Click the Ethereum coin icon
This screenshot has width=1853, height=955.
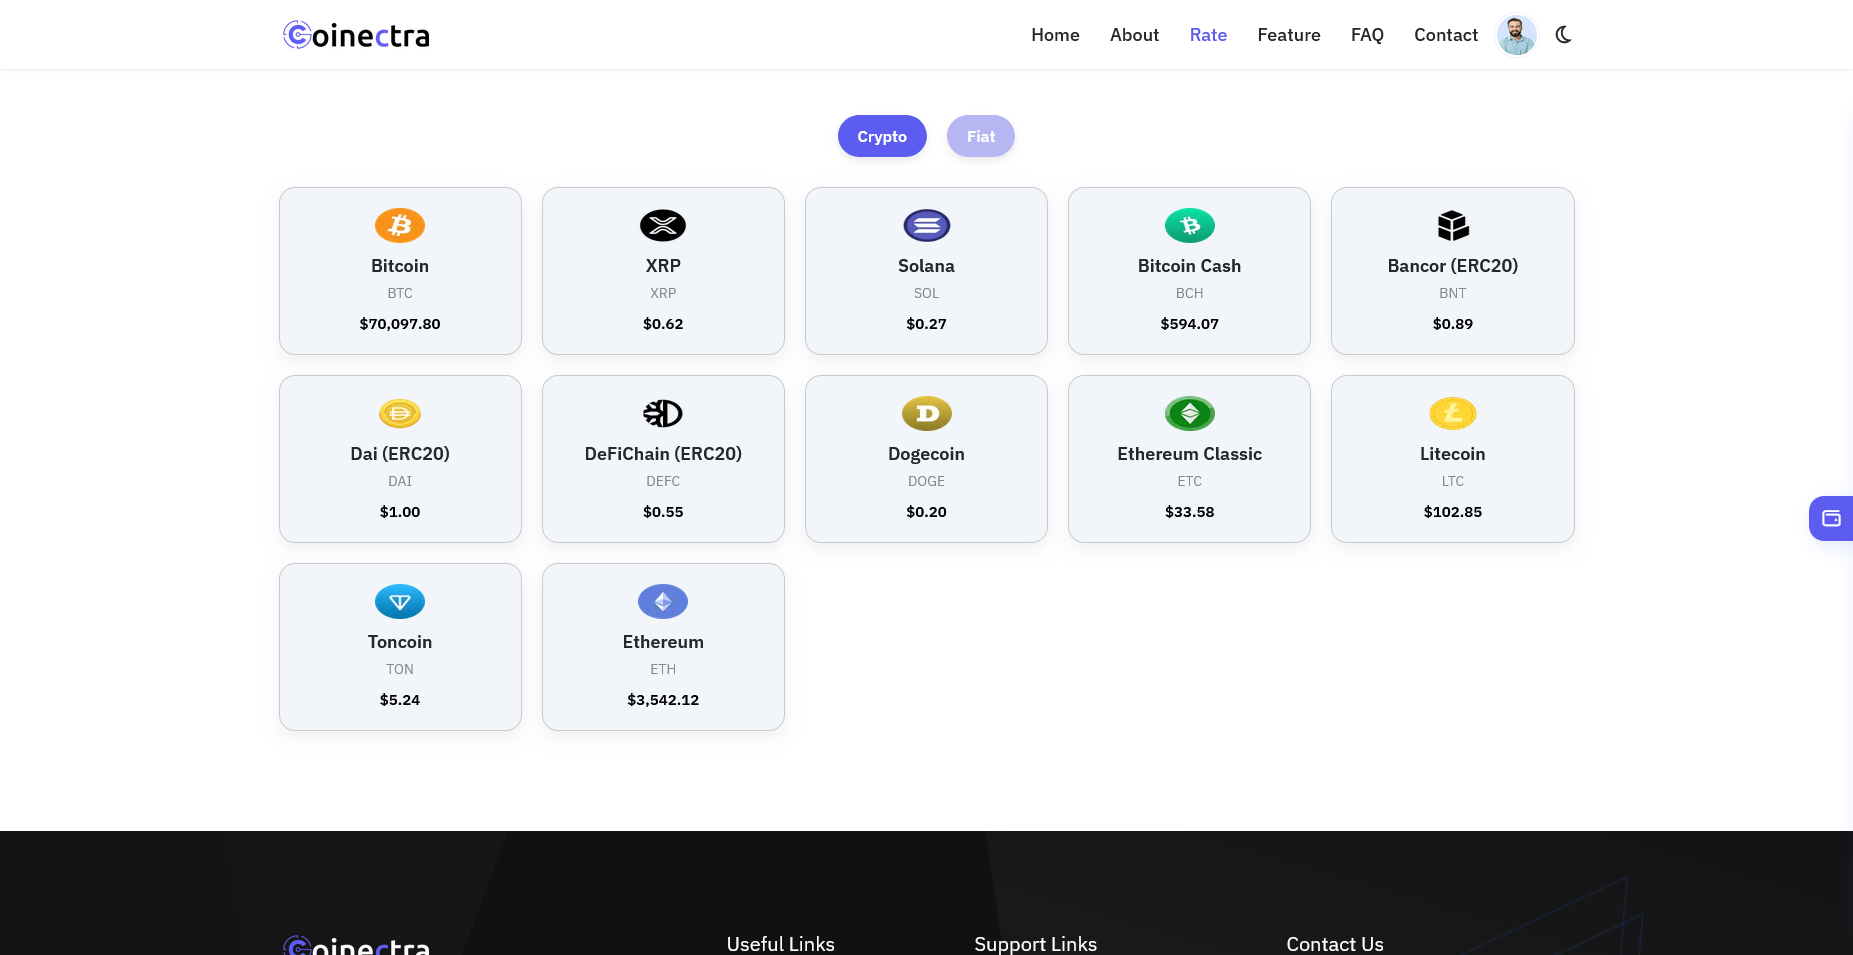coord(663,601)
